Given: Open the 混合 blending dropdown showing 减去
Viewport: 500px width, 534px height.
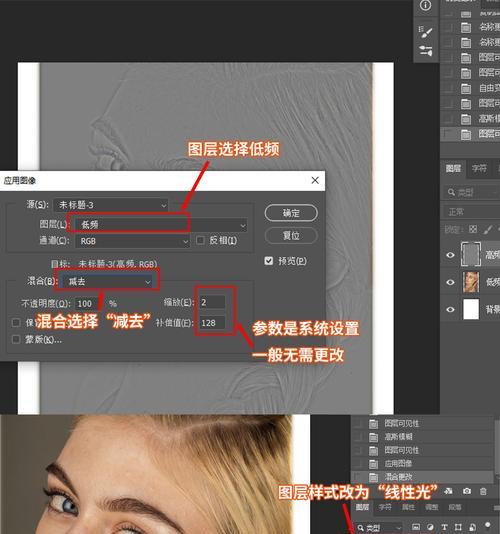Looking at the screenshot, I should (x=106, y=281).
